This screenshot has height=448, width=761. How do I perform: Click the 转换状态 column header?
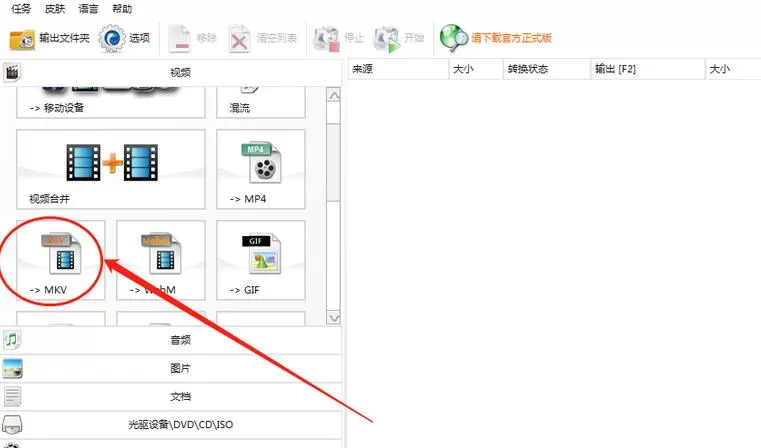(x=547, y=69)
